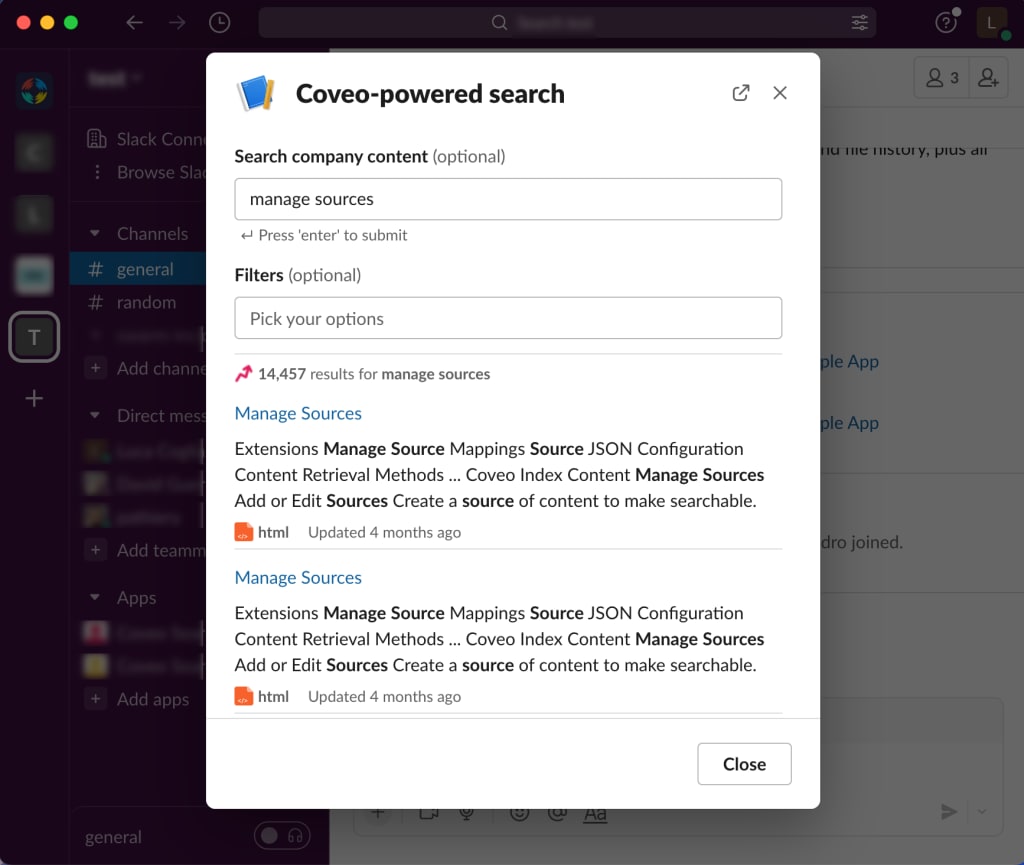Open modal in new window icon
Viewport: 1024px width, 865px height.
click(740, 93)
